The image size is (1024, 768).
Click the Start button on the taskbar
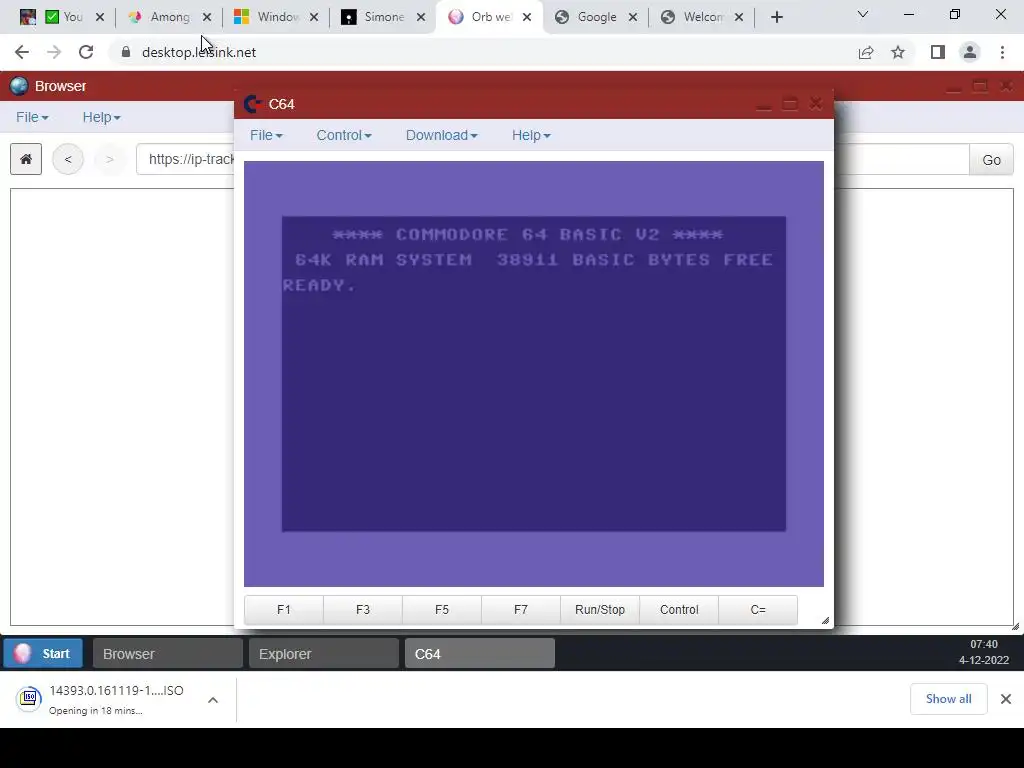[x=43, y=654]
